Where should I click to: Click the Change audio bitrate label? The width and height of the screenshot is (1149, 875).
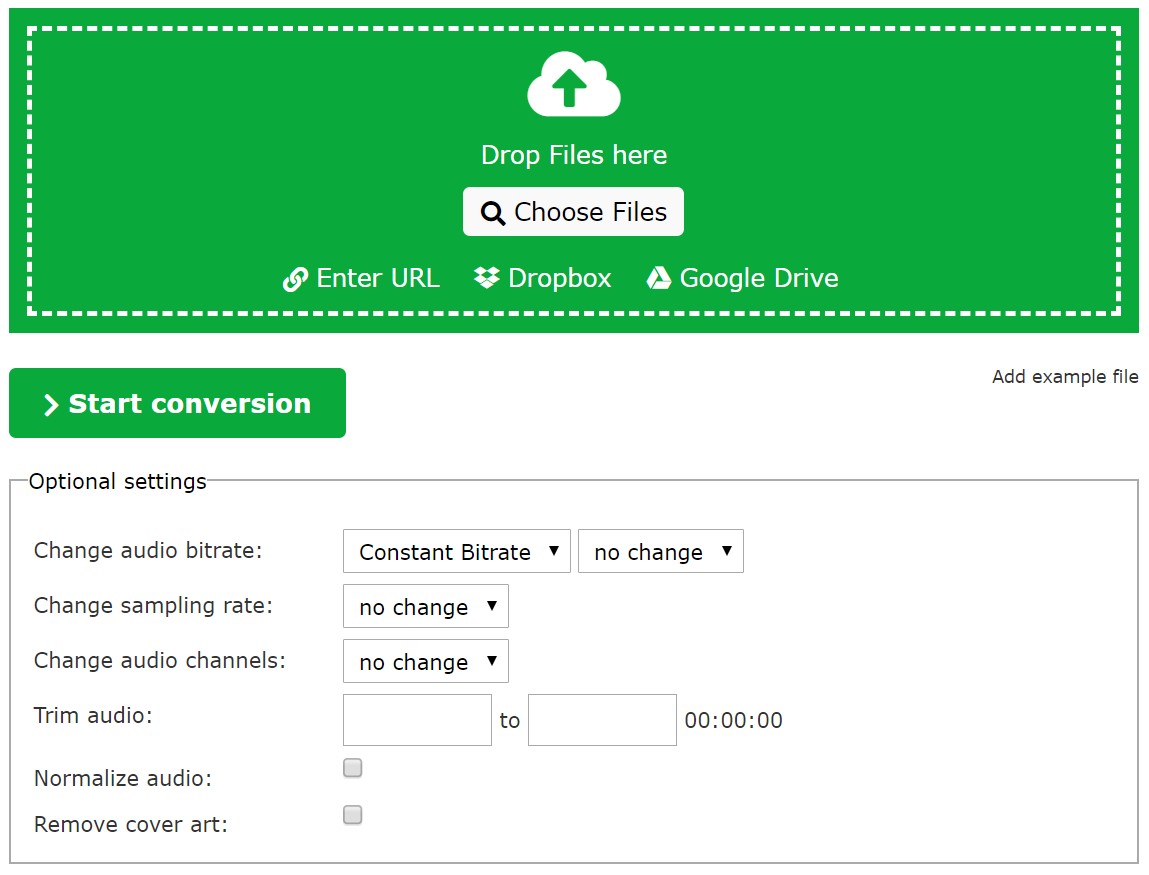148,550
